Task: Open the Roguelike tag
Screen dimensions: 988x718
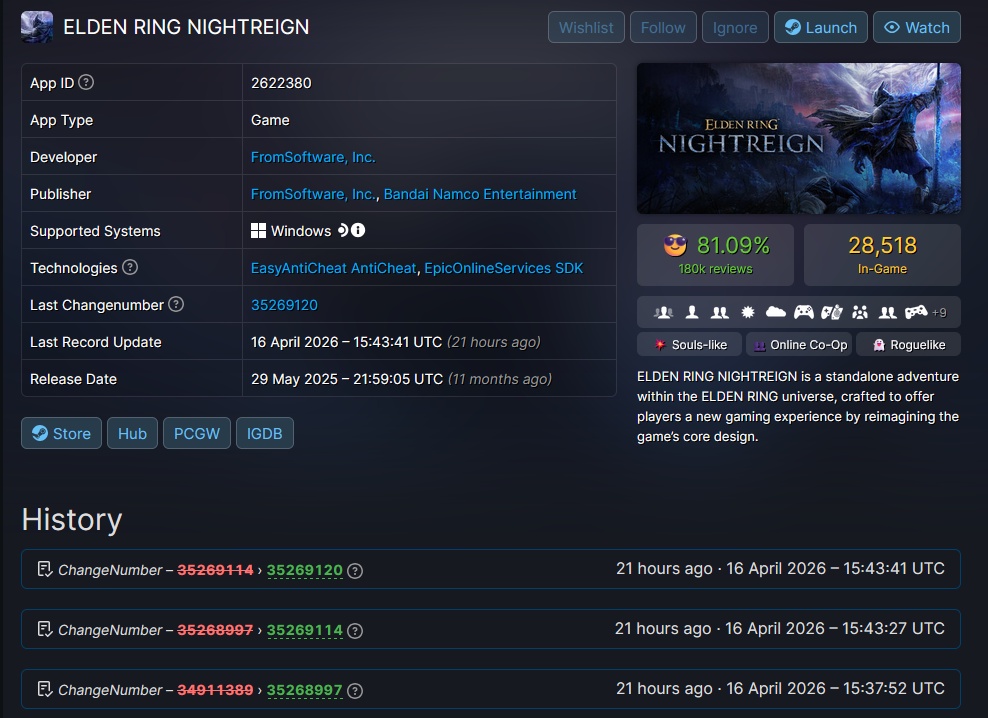Action: click(909, 345)
